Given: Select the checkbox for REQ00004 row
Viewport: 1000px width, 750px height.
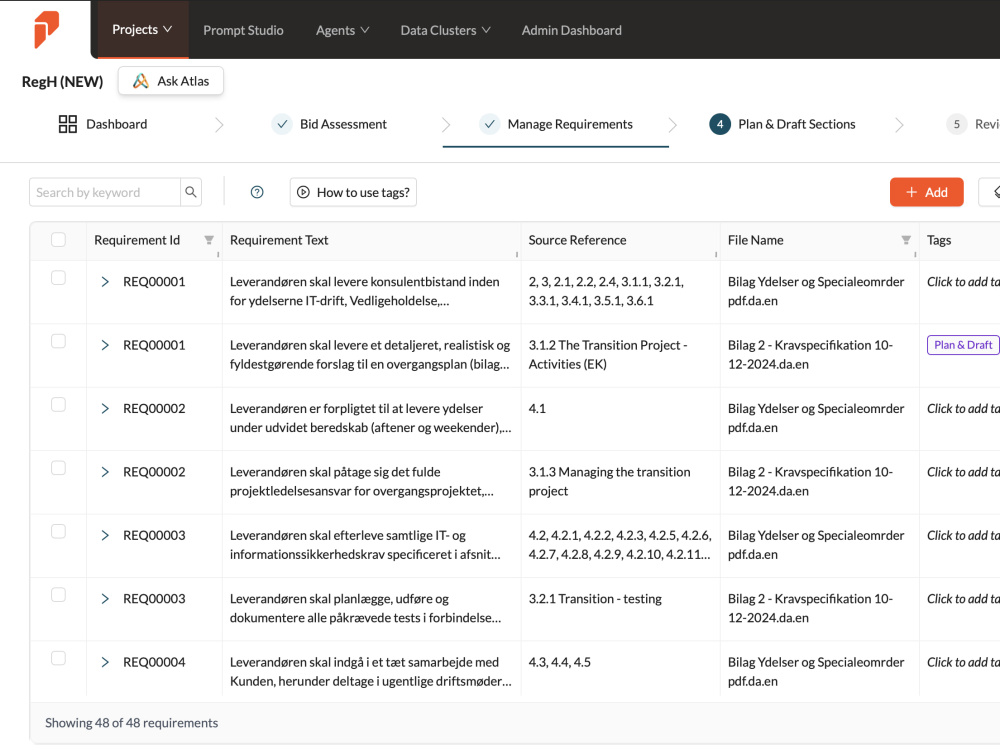Looking at the screenshot, I should [58, 658].
